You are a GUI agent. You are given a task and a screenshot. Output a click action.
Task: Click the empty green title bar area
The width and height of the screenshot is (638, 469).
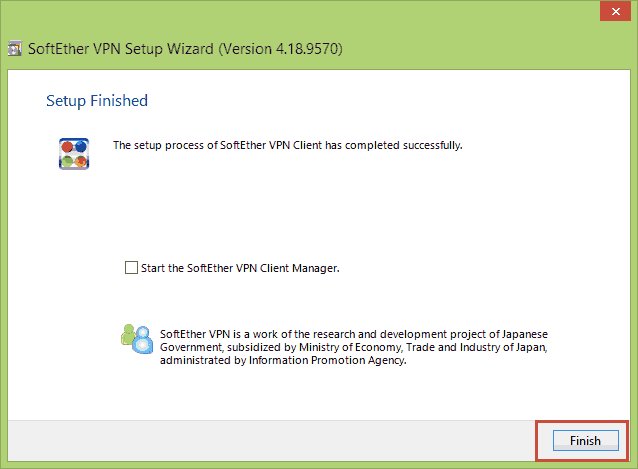pos(468,49)
